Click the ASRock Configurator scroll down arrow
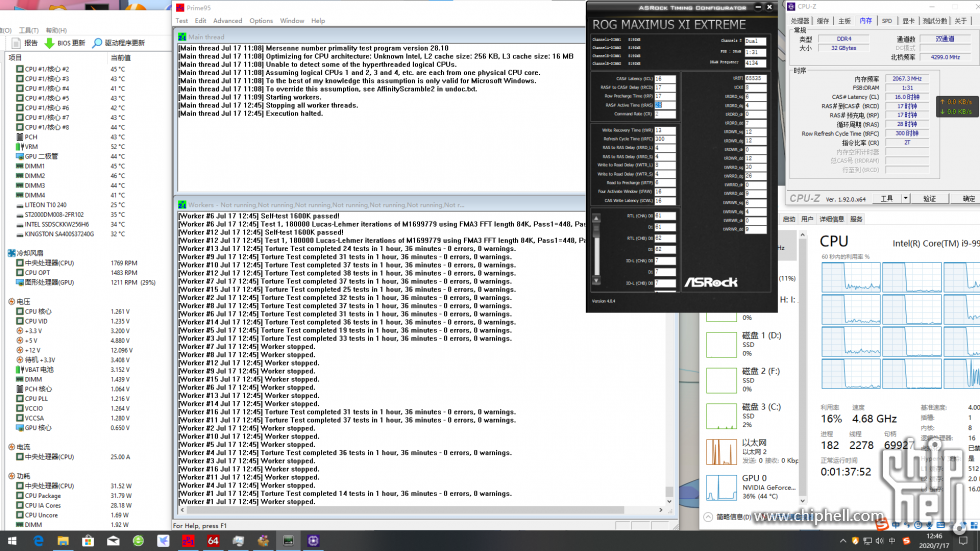 click(596, 280)
